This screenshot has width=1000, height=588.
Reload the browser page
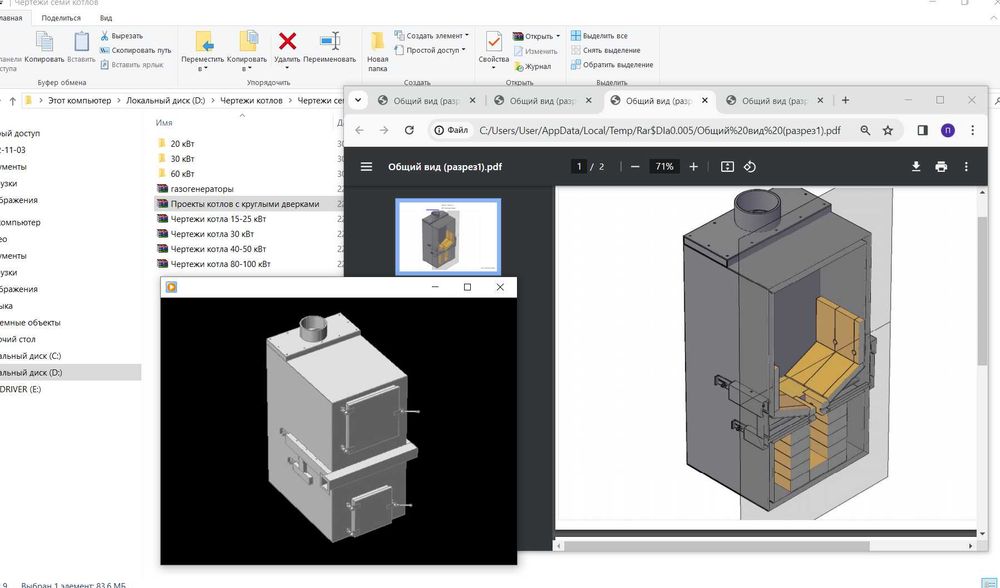[409, 130]
